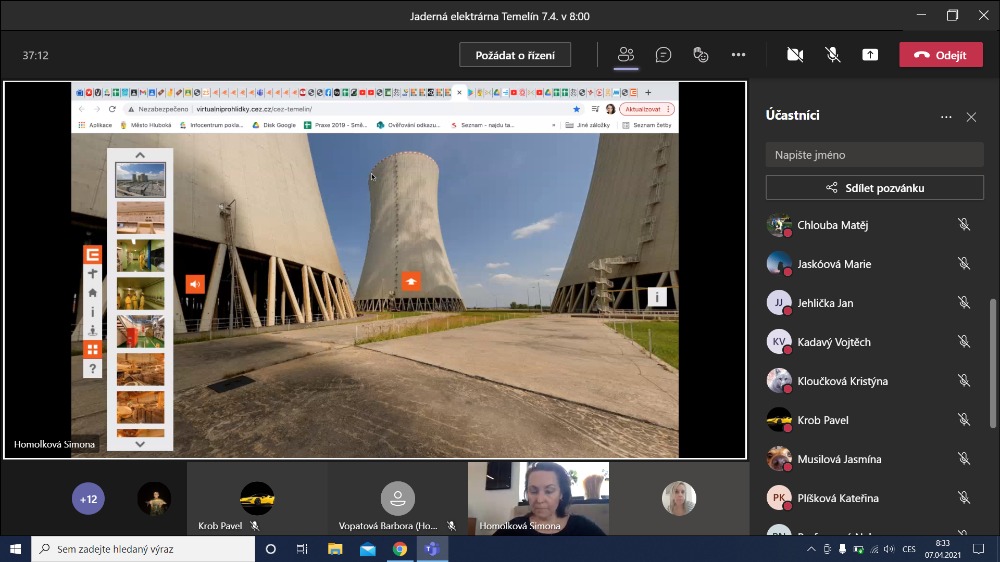This screenshot has height=562, width=1000.
Task: Toggle the microphone mute button
Action: coord(832,55)
